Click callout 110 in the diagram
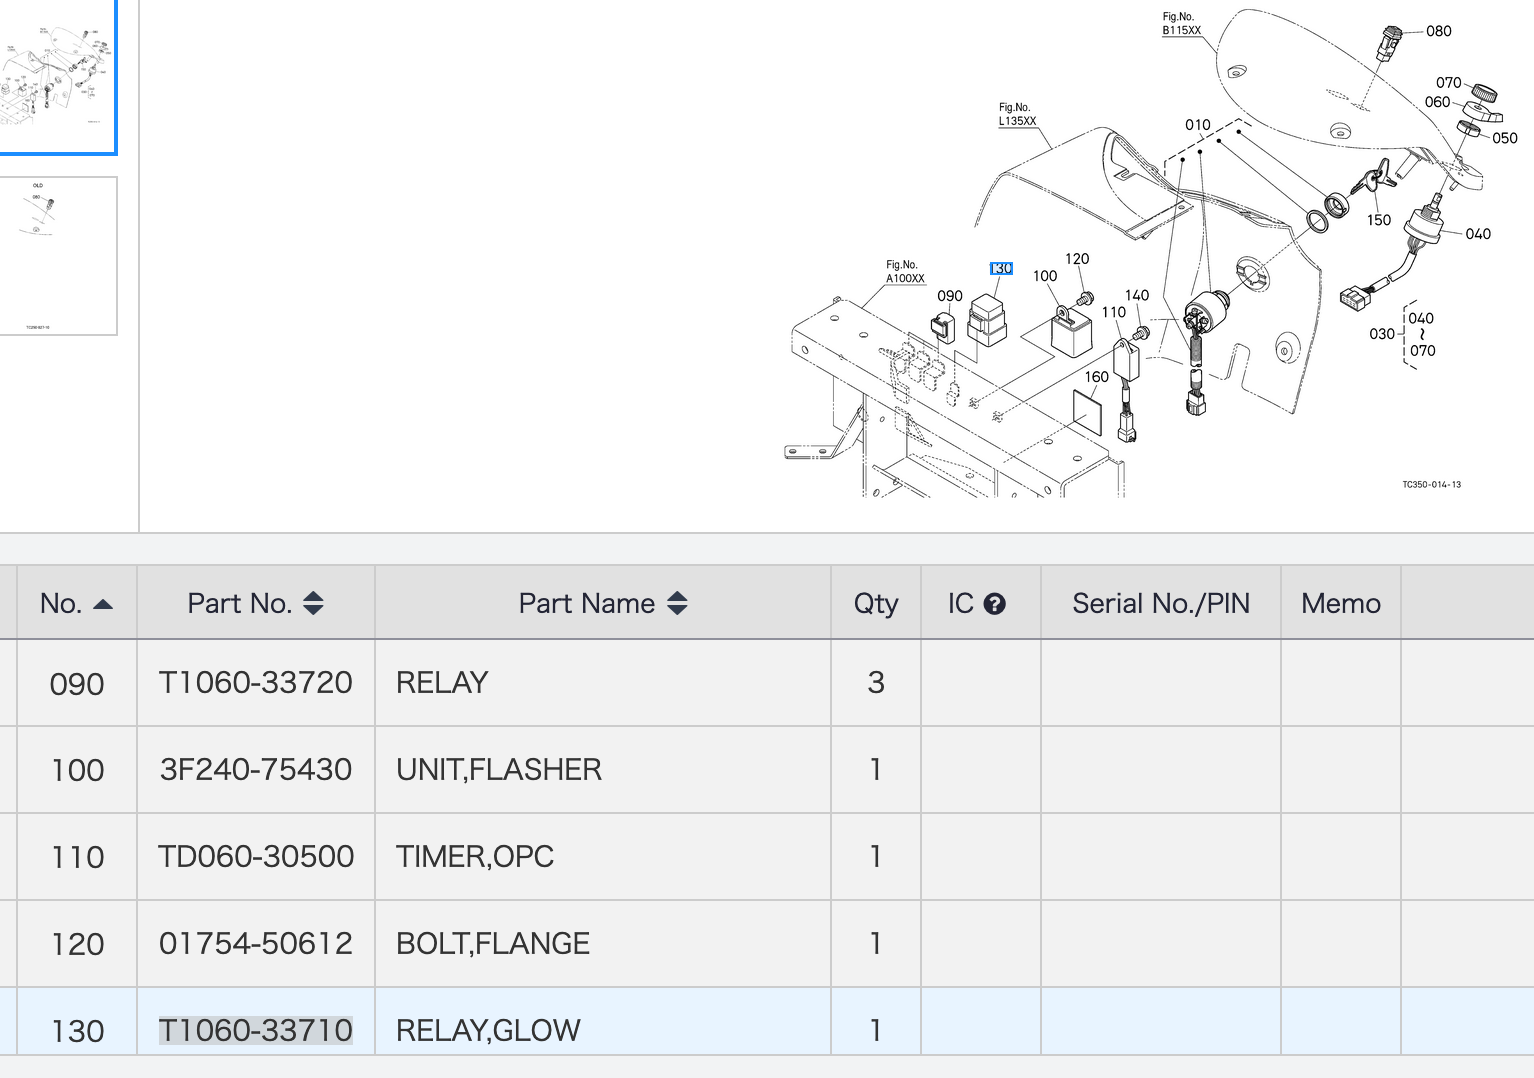This screenshot has width=1534, height=1078. coord(1113,312)
